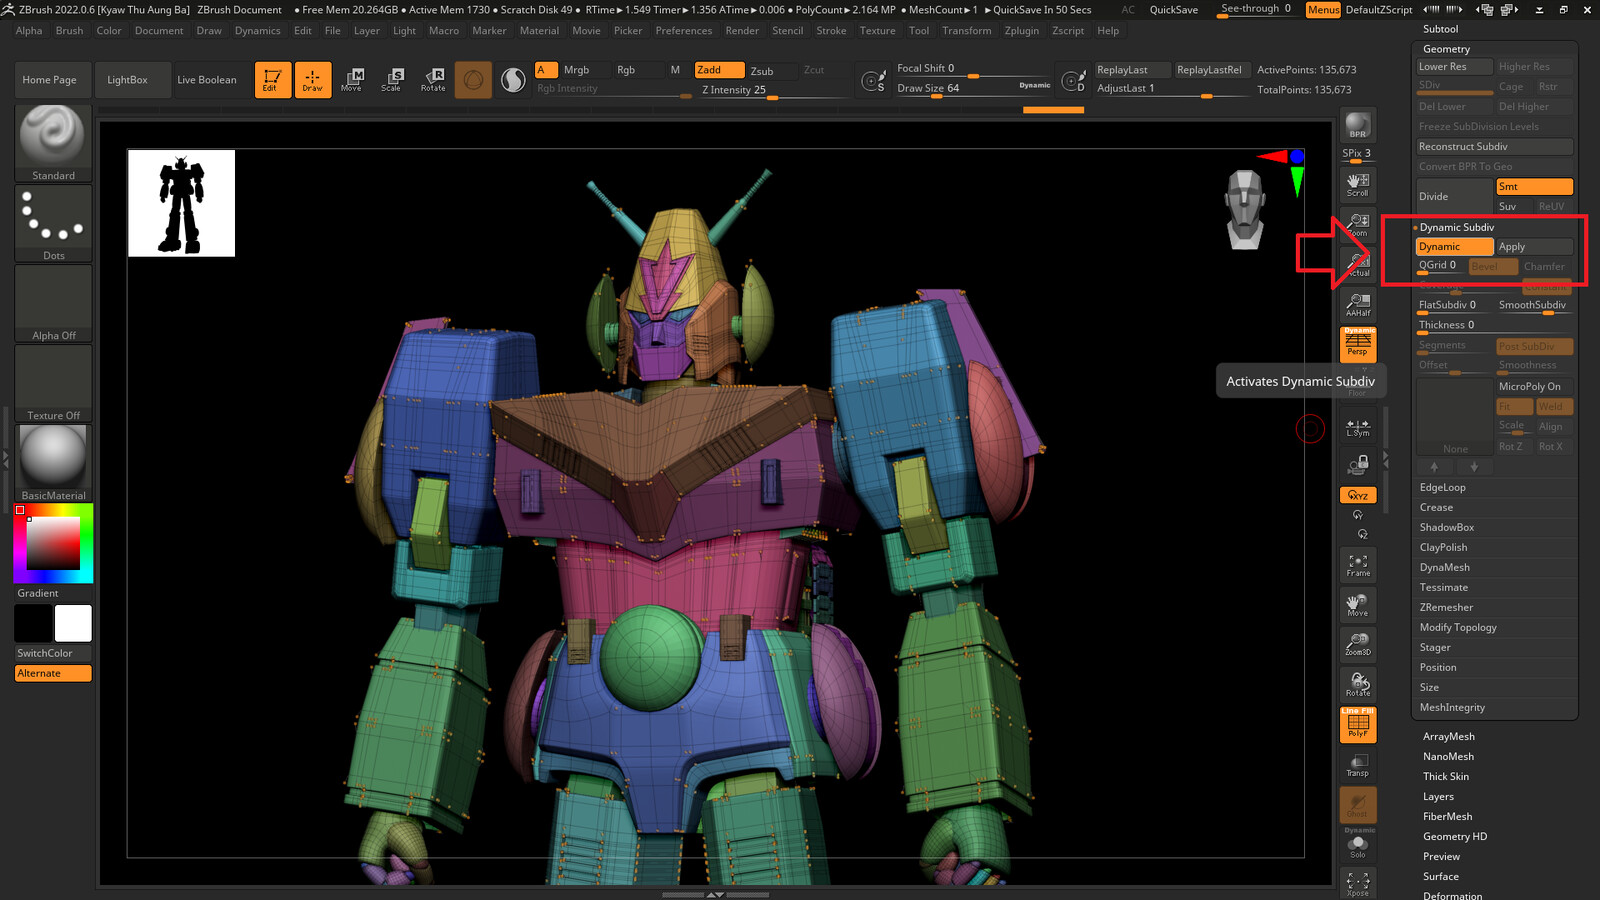Toggle the Dynamic subdivision button
This screenshot has width=1600, height=900.
click(x=1455, y=247)
